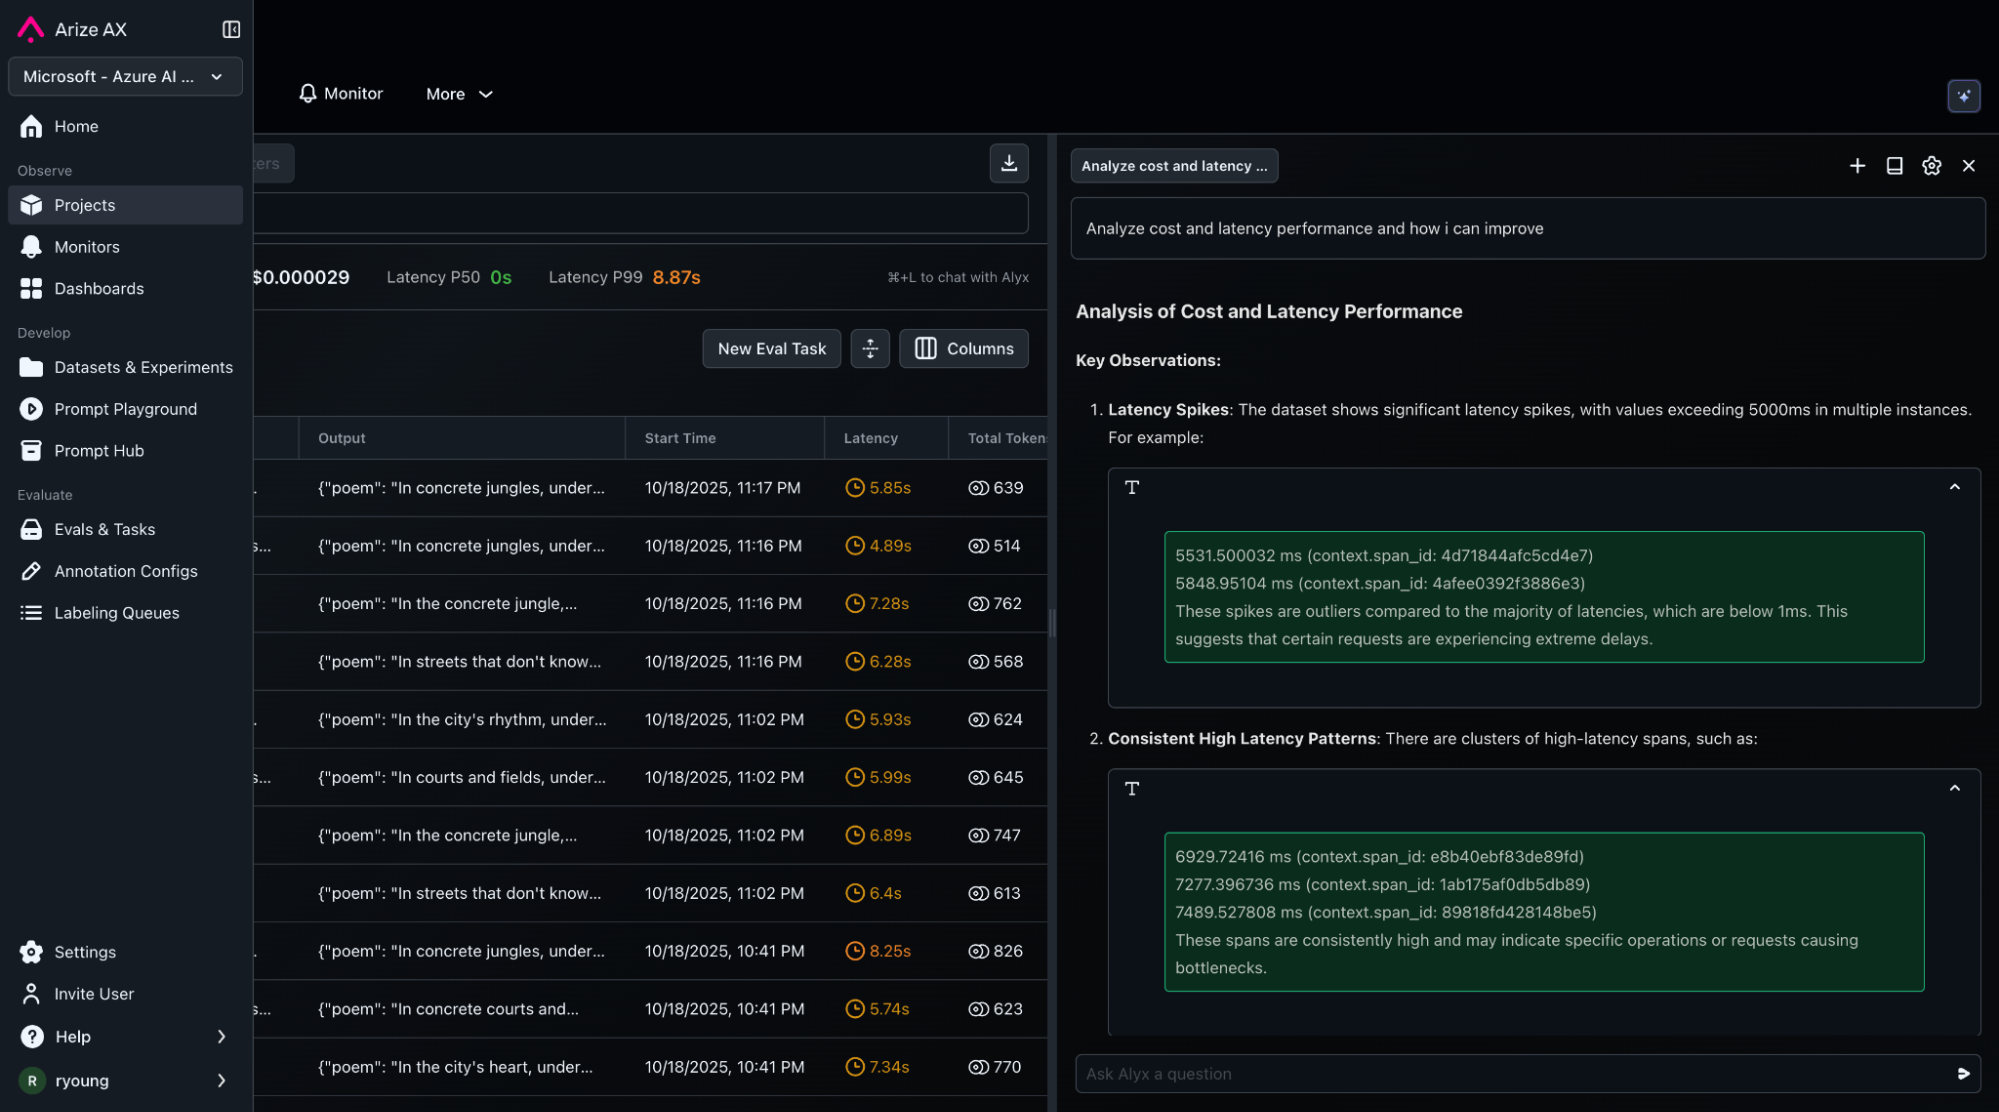
Task: Open Prompt Playground from the sidebar
Action: pos(125,409)
